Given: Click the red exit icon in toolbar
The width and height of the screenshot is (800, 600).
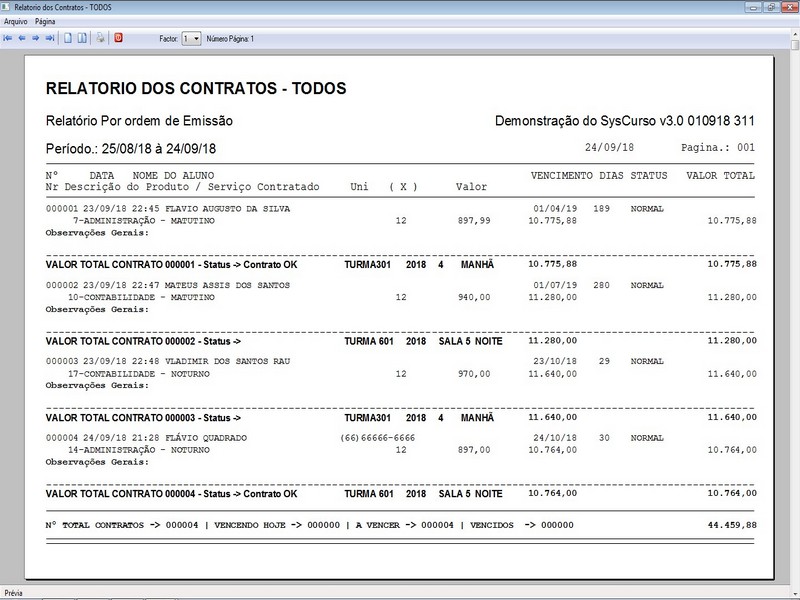Looking at the screenshot, I should click(x=118, y=38).
